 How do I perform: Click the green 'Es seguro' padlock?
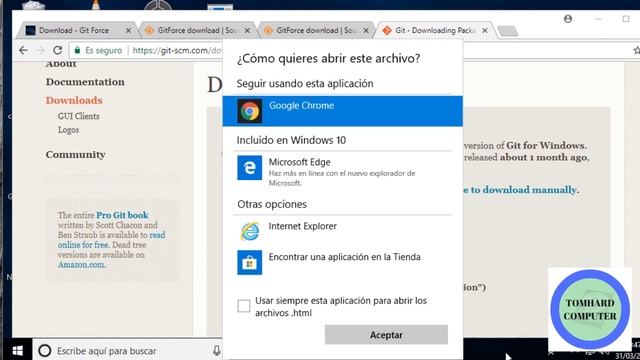[77, 50]
